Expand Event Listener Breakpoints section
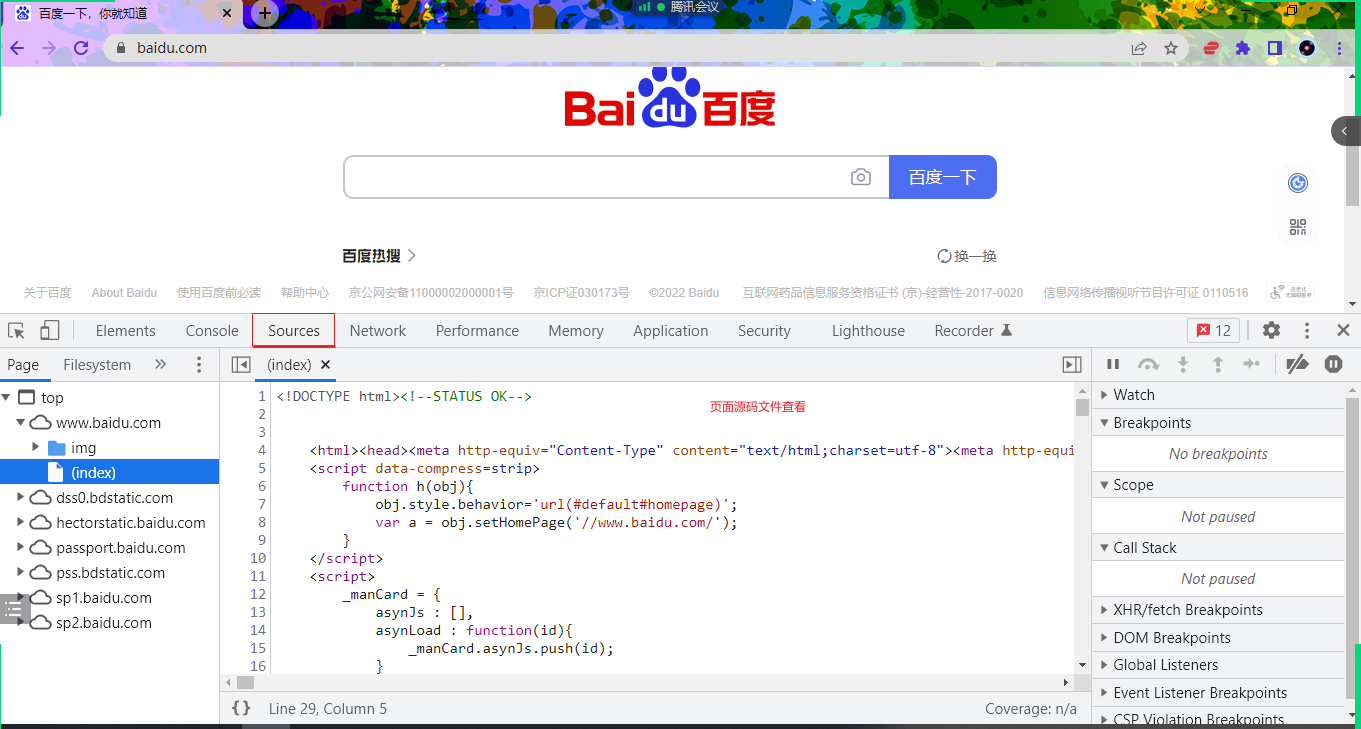Image resolution: width=1361 pixels, height=729 pixels. pyautogui.click(x=1218, y=693)
